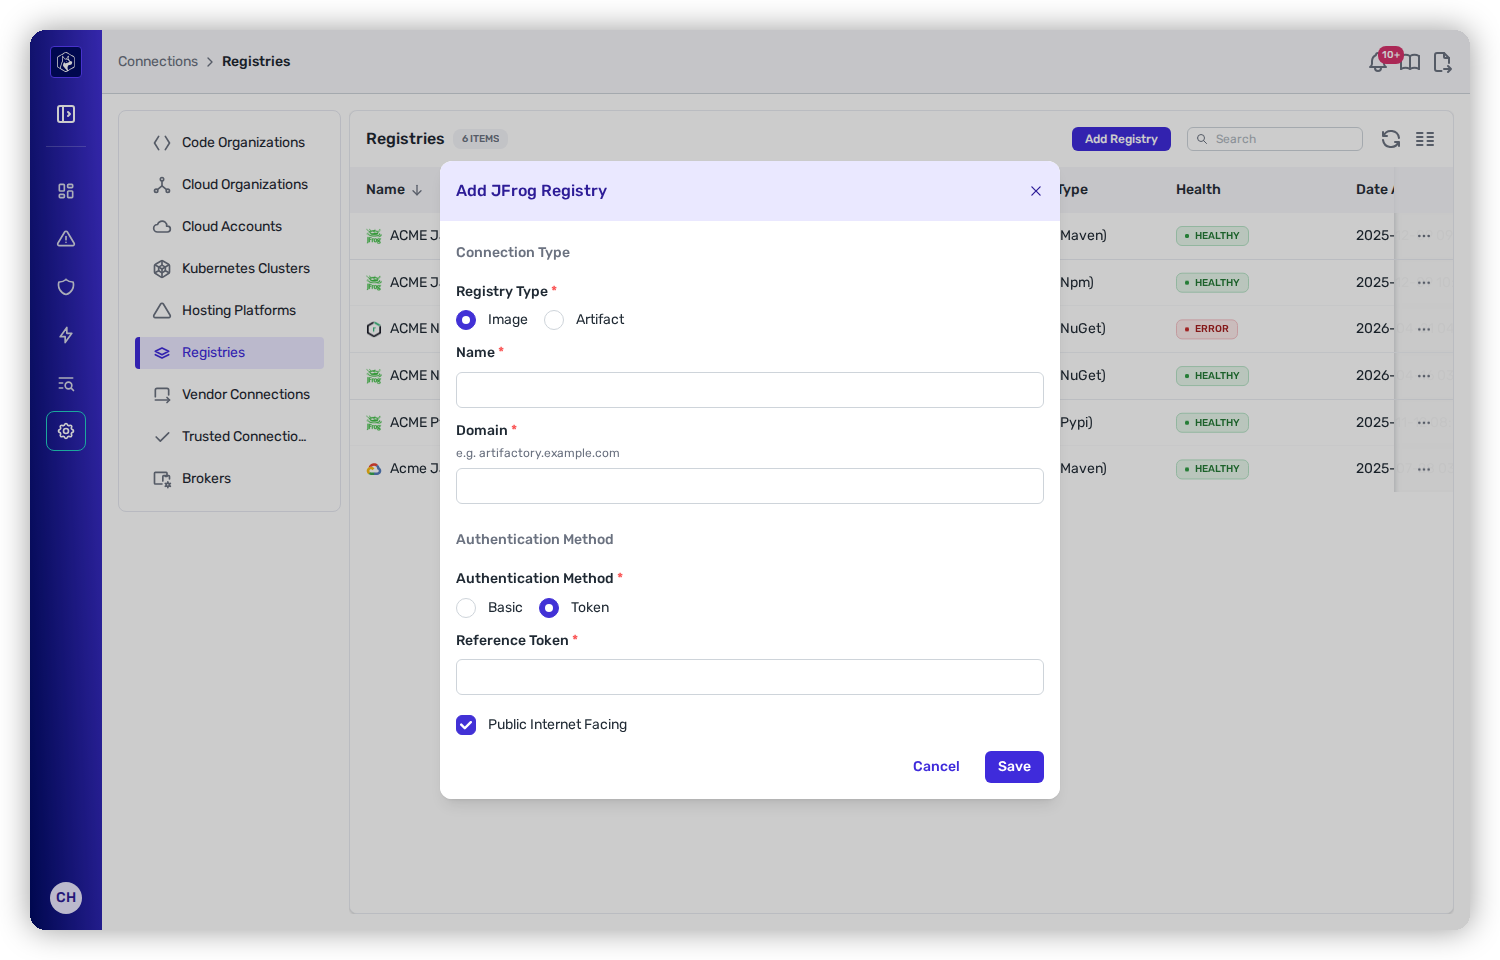1500x960 pixels.
Task: Close the Add JFrog Registry dialog
Action: point(1036,191)
